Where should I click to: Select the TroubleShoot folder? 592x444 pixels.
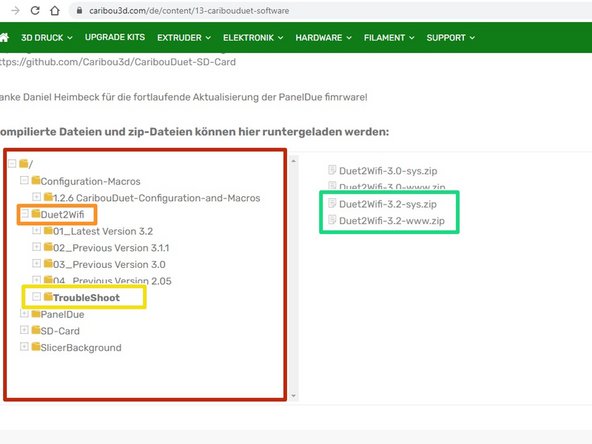(x=86, y=298)
